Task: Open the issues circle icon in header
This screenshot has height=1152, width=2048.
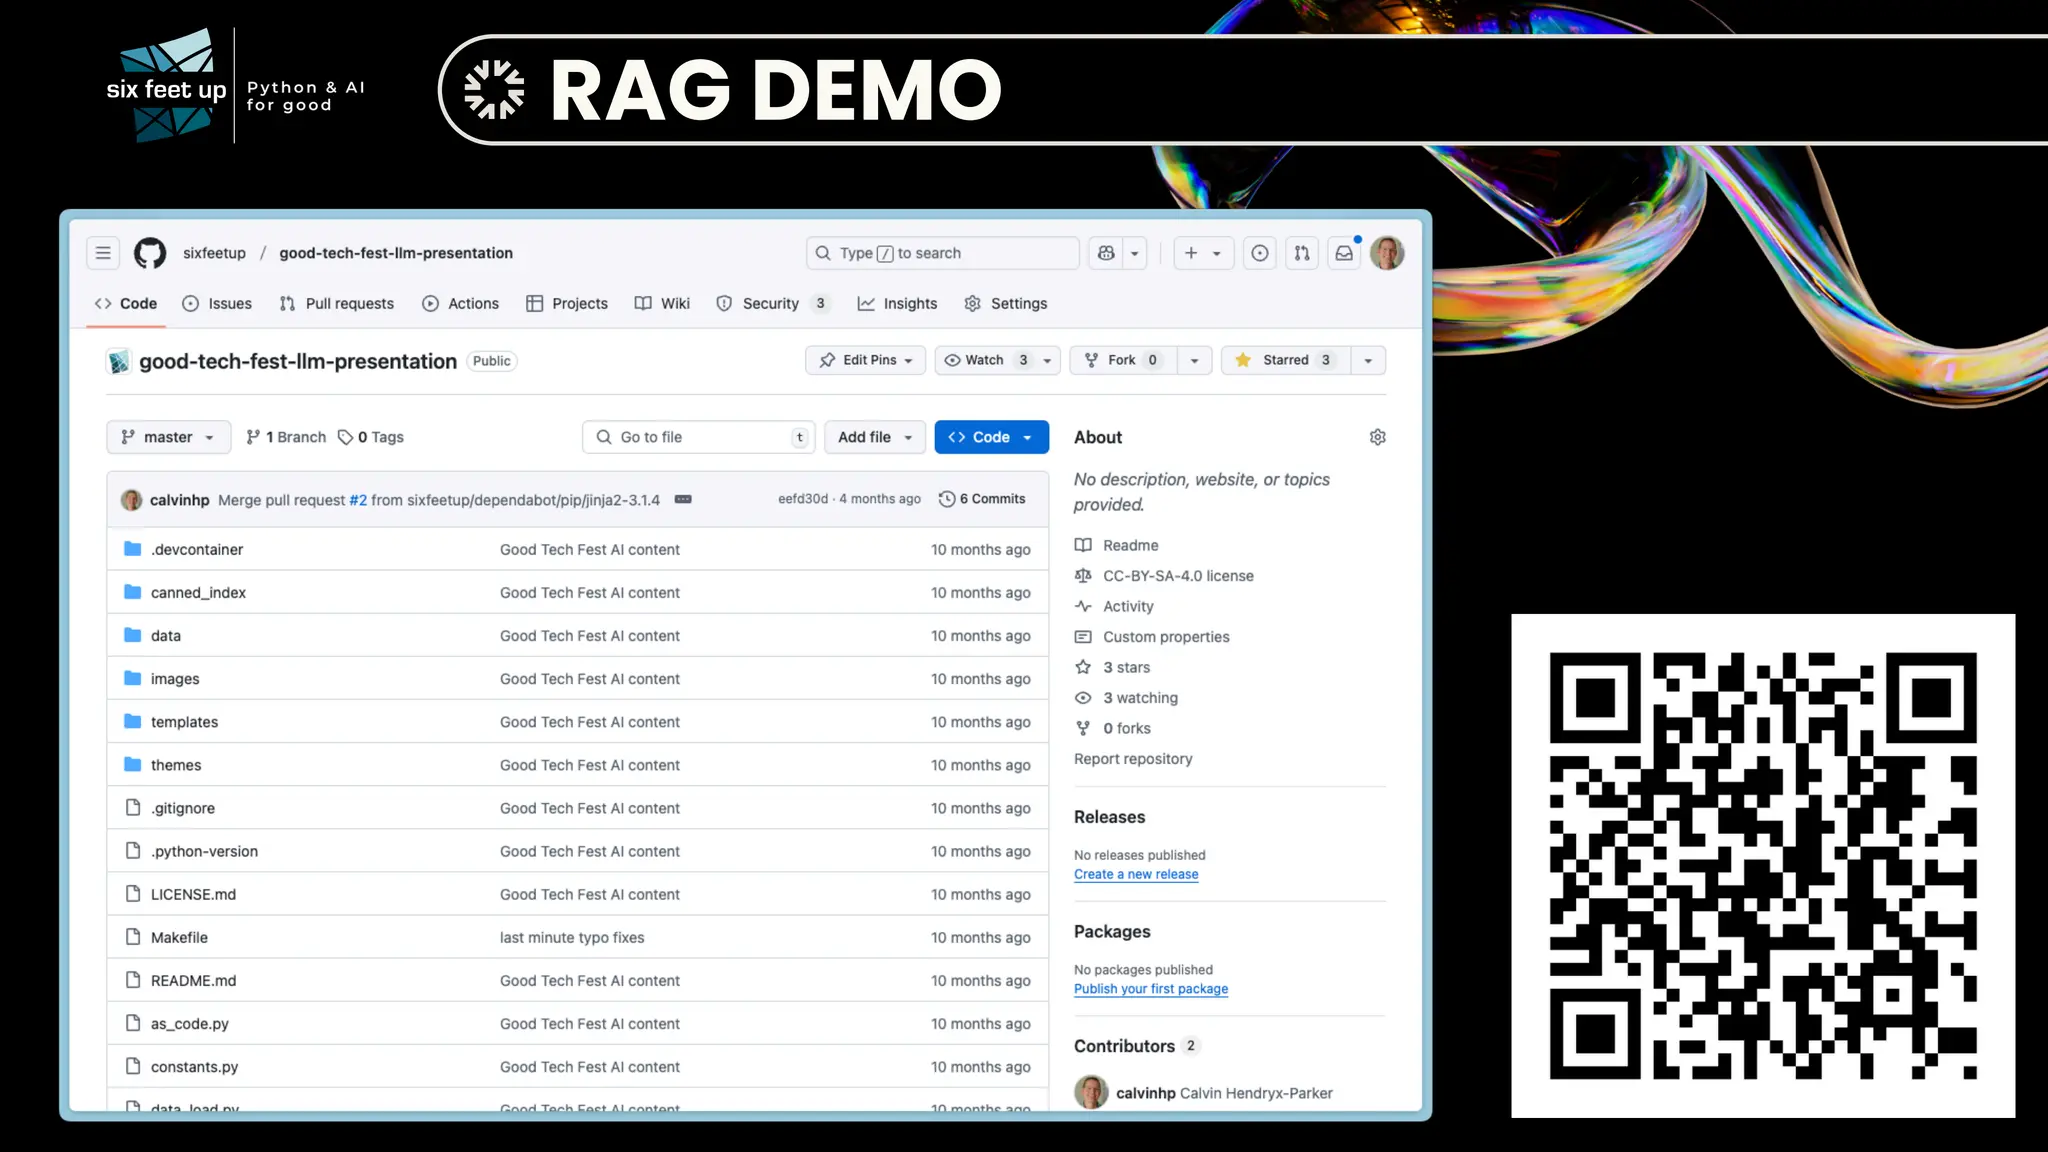Action: pos(1260,253)
